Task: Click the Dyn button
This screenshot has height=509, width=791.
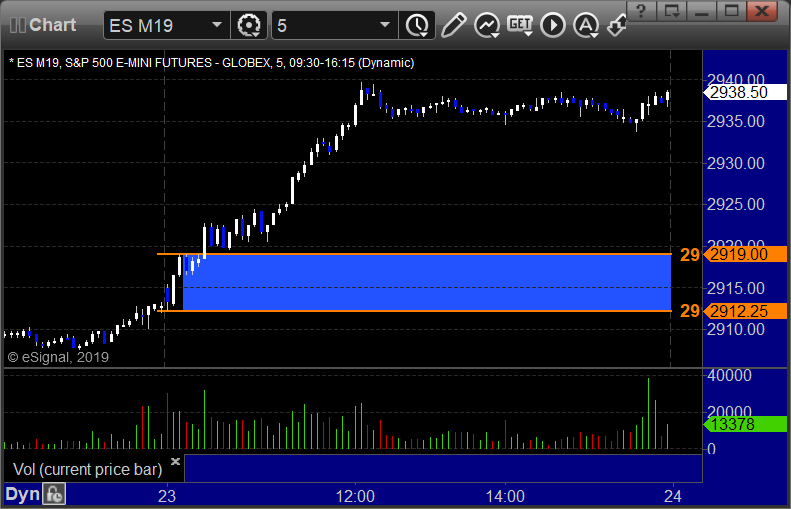Action: click(x=22, y=494)
